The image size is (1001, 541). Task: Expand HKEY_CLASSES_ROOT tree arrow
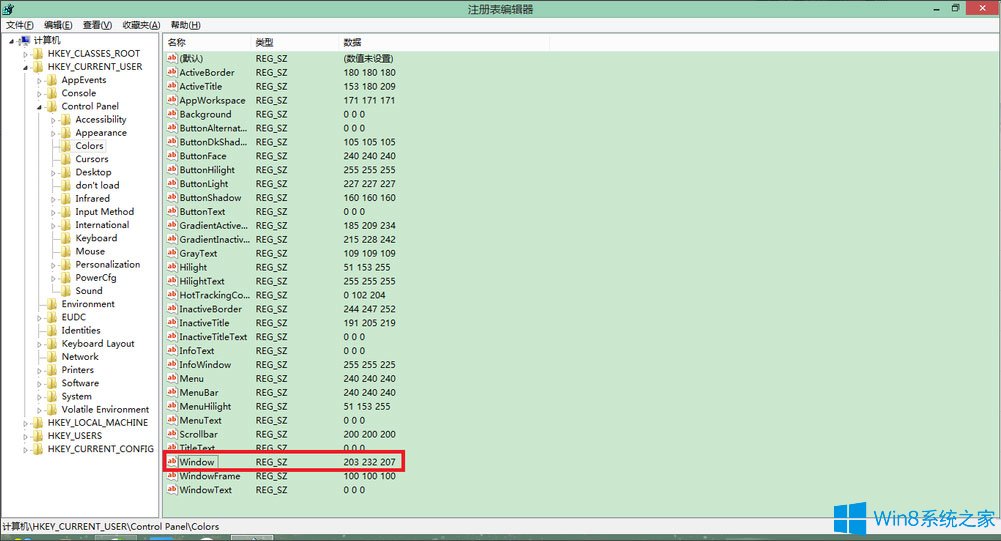coord(26,54)
